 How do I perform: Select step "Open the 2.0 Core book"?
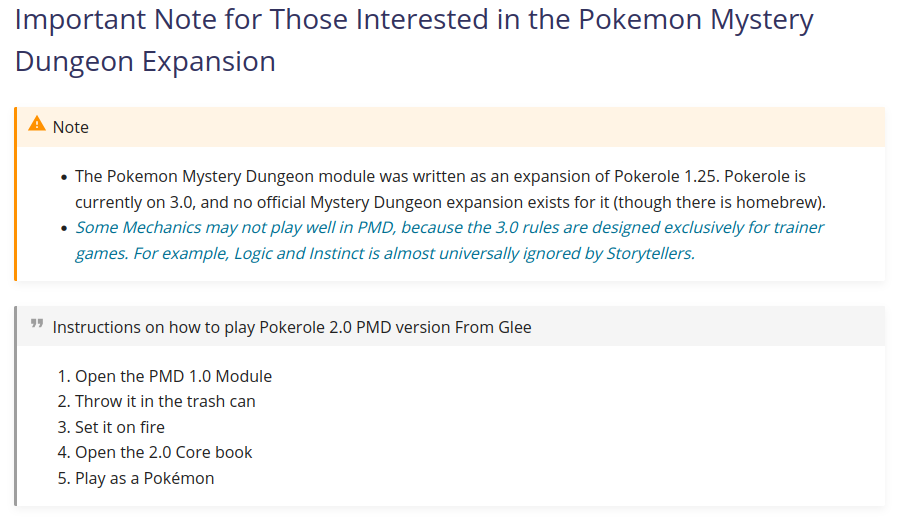tap(164, 452)
